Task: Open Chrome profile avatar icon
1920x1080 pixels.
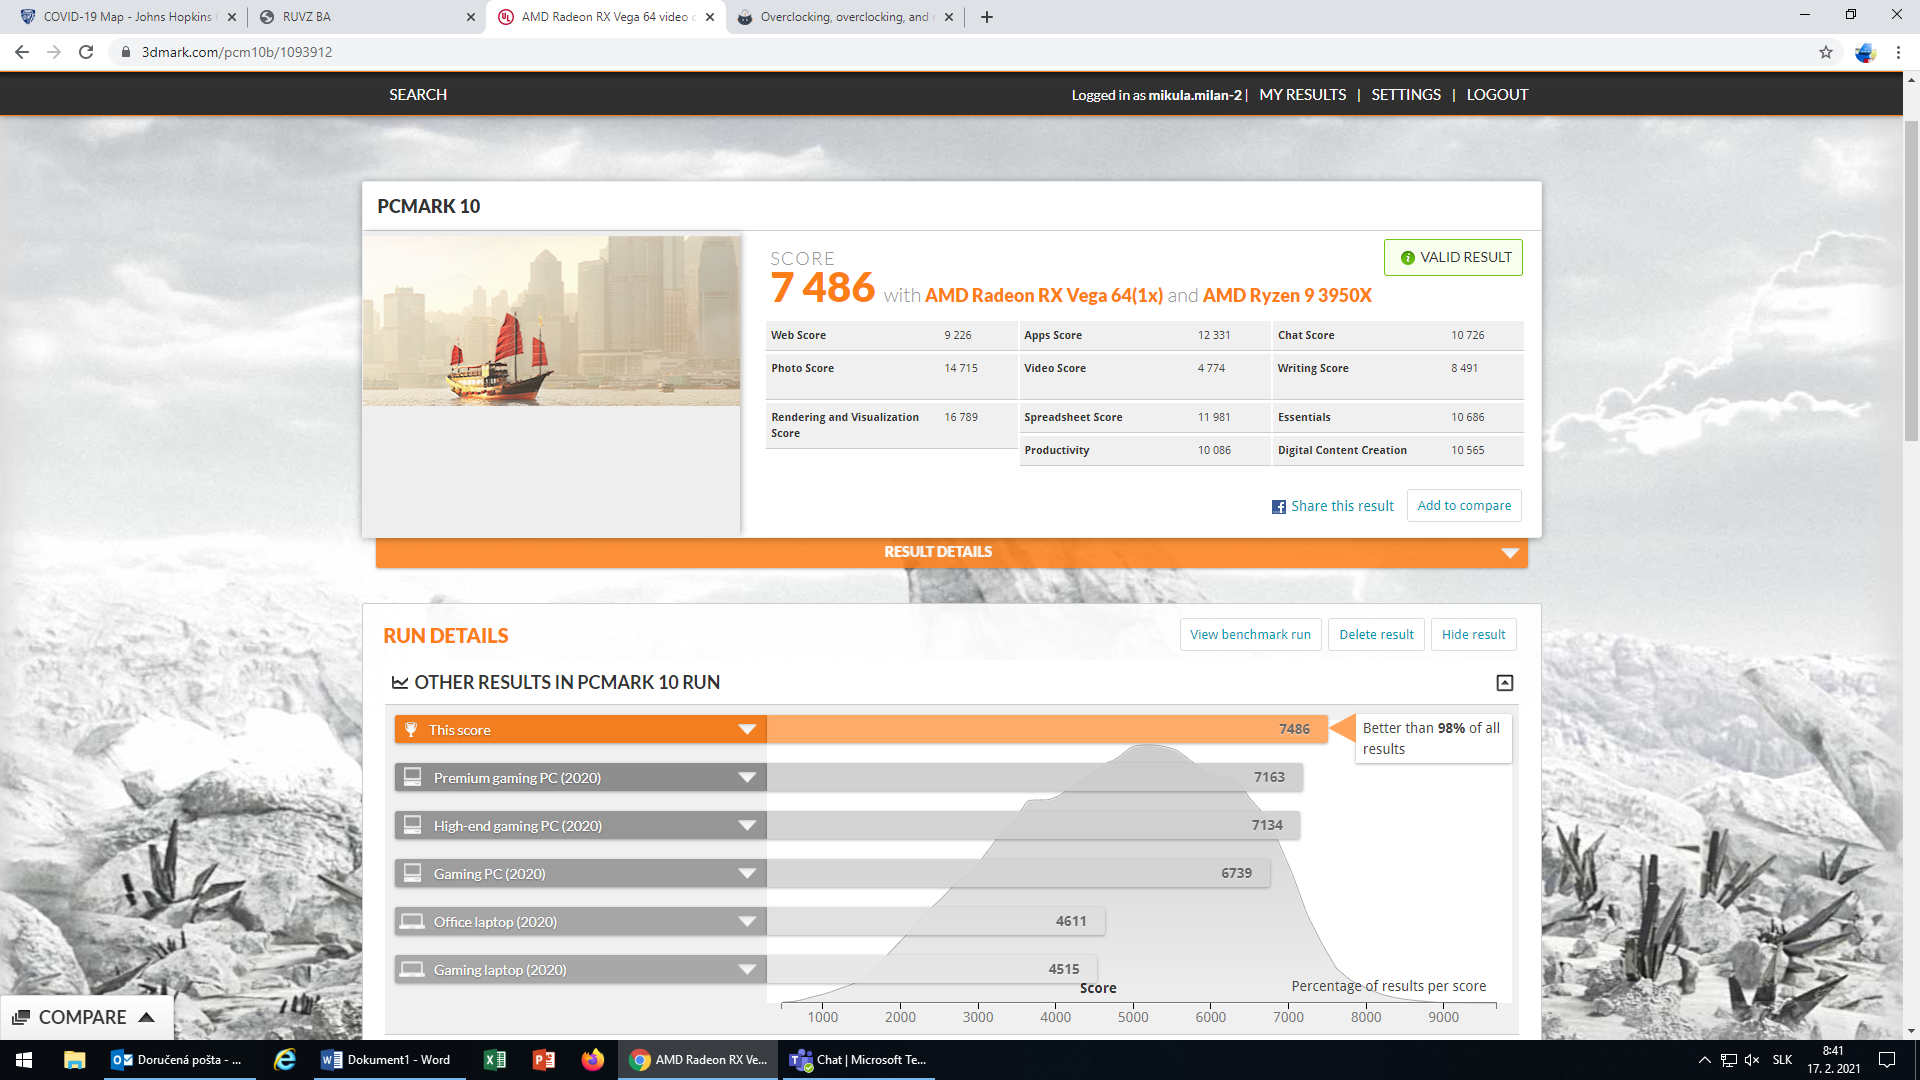Action: pos(1865,52)
